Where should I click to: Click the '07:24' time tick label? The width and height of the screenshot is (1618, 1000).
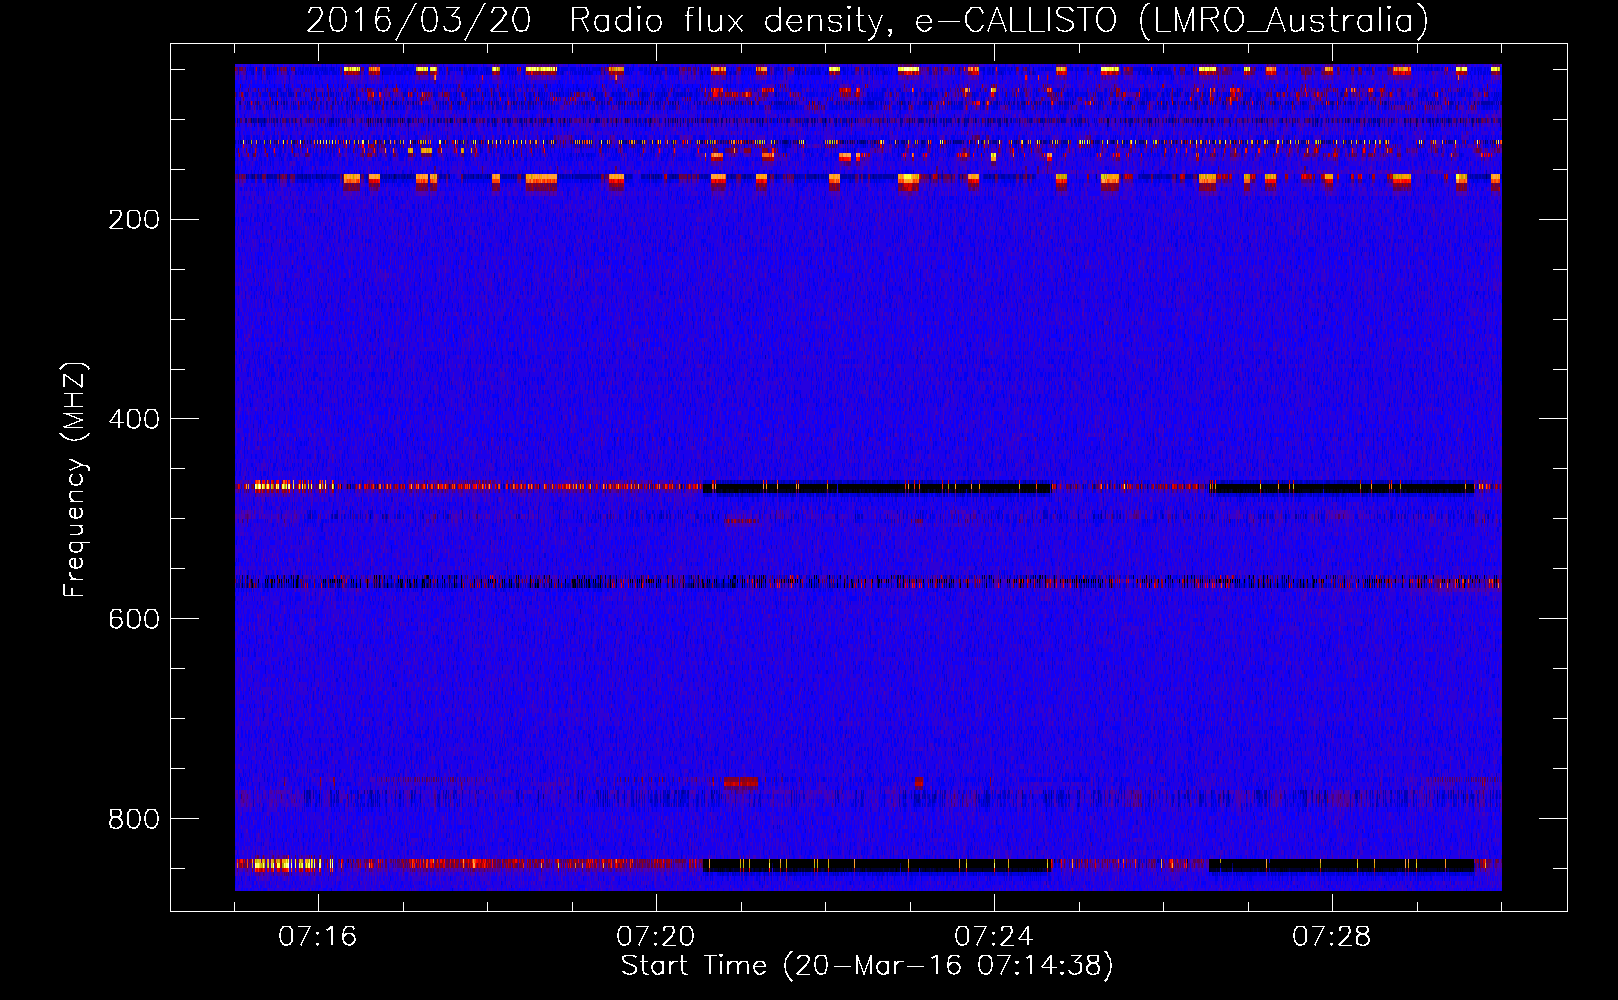coord(994,937)
